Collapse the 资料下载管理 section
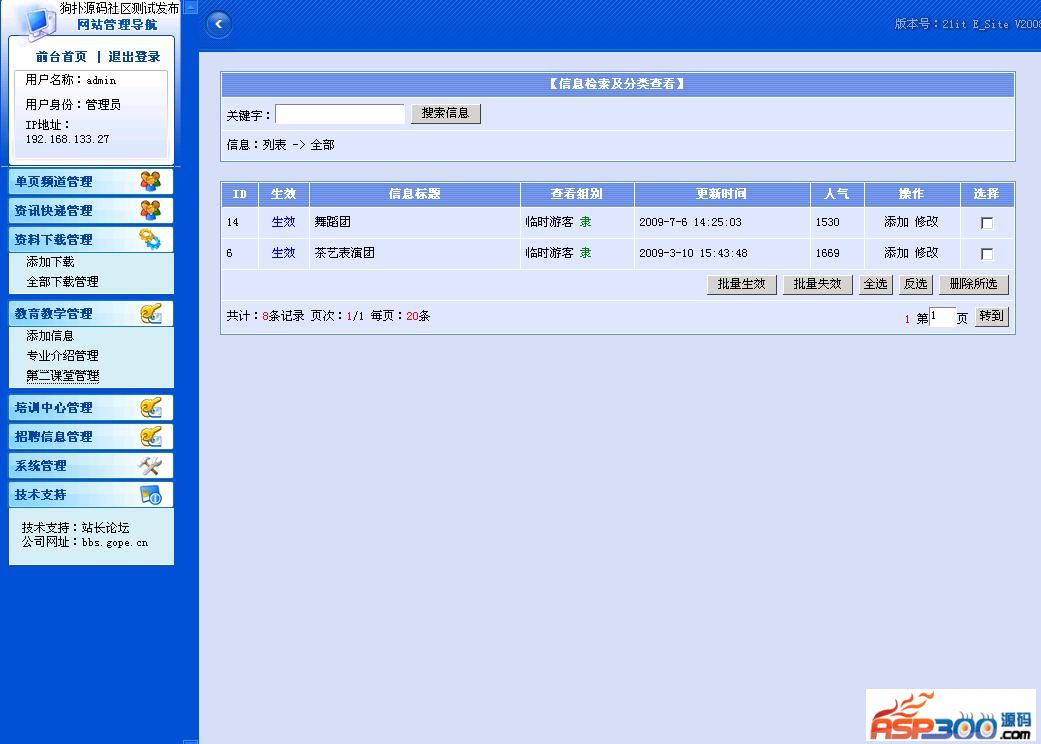The width and height of the screenshot is (1041, 744). [x=54, y=240]
